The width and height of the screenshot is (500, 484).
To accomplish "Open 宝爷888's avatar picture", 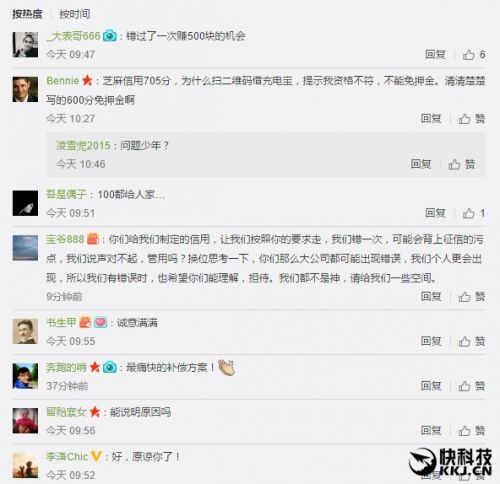I will pyautogui.click(x=25, y=248).
